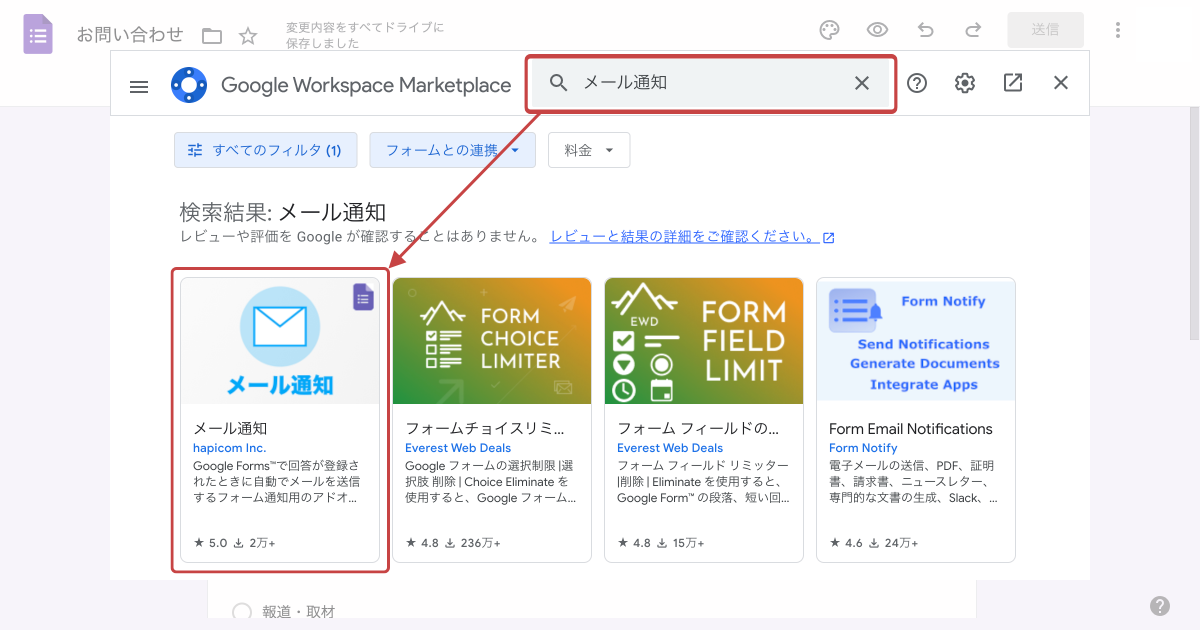
Task: Open the Form Choice Limiter thumbnail
Action: point(492,341)
